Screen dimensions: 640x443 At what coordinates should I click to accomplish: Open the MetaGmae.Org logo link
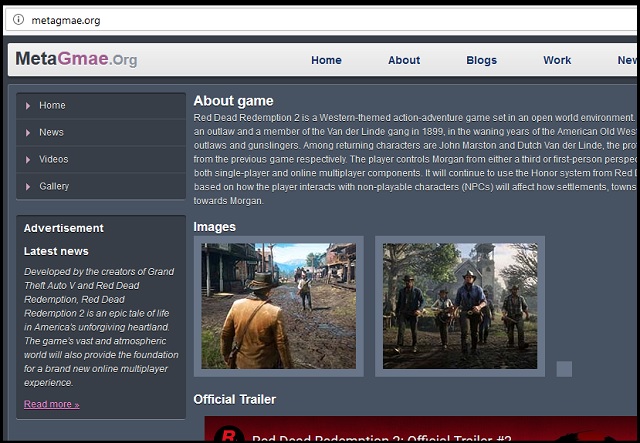76,59
